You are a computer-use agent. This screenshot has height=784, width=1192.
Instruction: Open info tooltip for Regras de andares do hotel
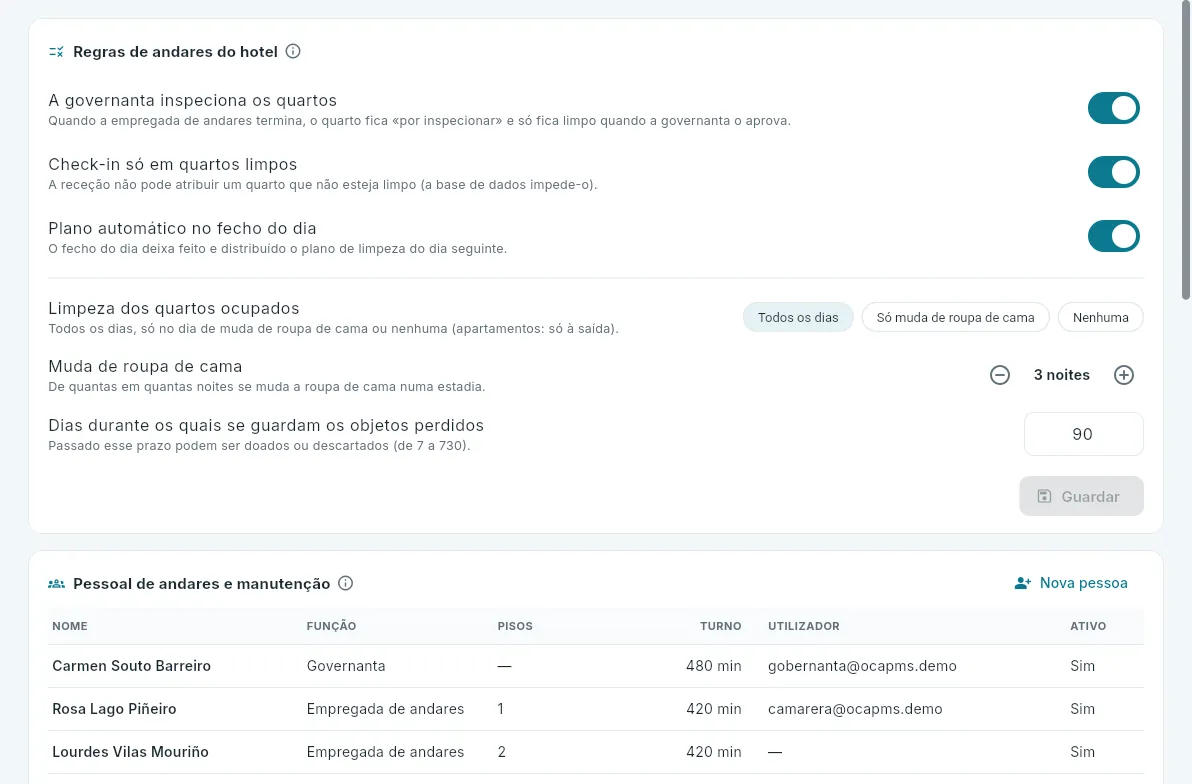(293, 52)
